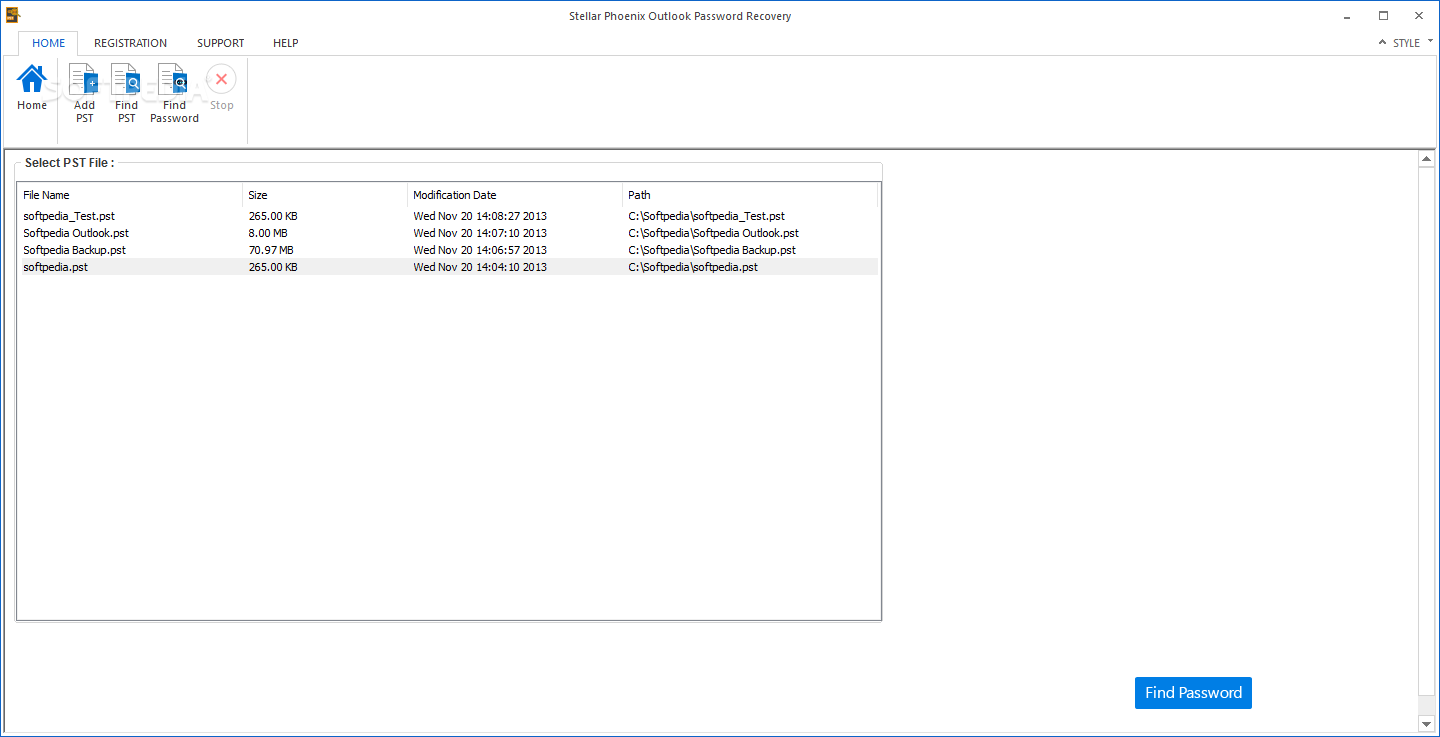Click the Add PST icon
The height and width of the screenshot is (737, 1440).
click(x=84, y=79)
